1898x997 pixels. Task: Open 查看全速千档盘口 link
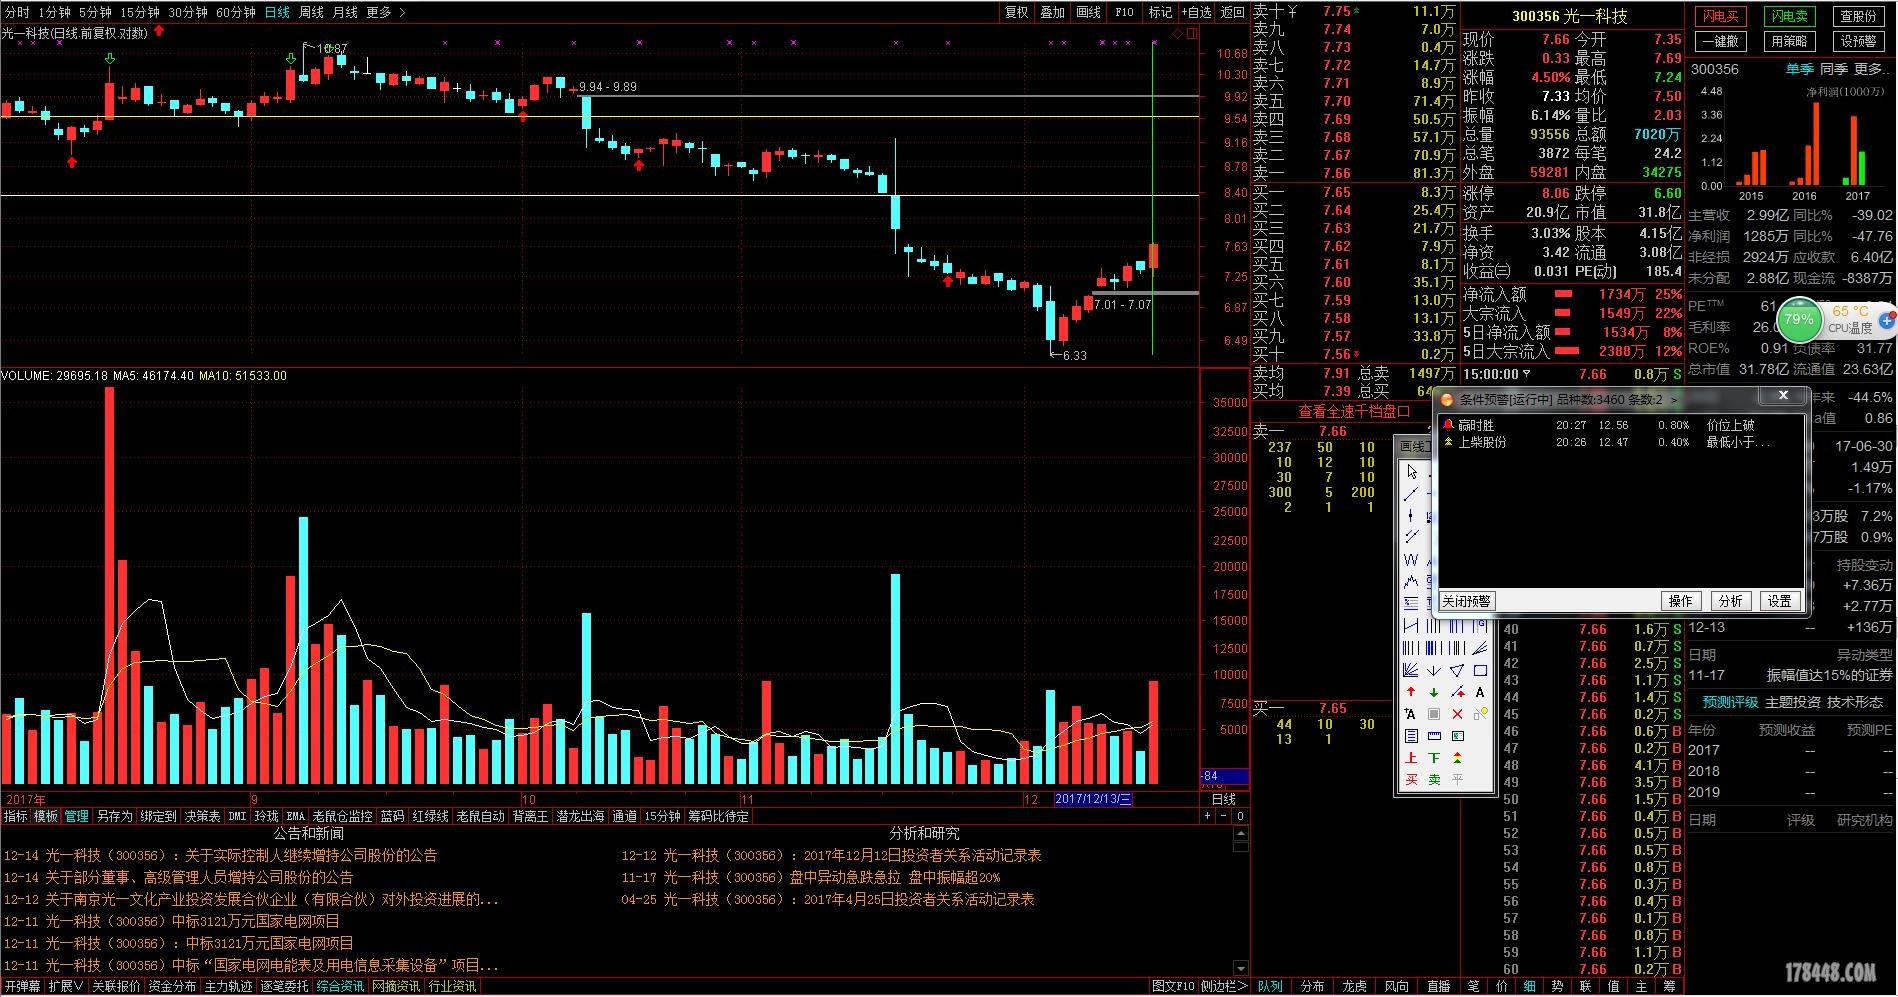coord(1354,411)
